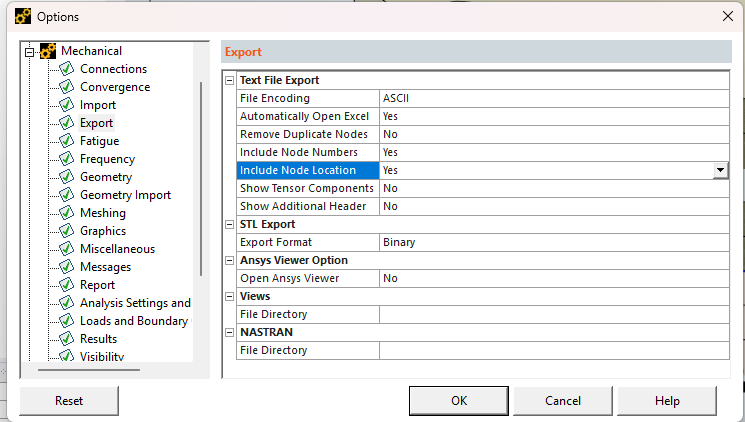Collapse the Ansys Viewer Option section
745x422 pixels.
click(x=229, y=260)
